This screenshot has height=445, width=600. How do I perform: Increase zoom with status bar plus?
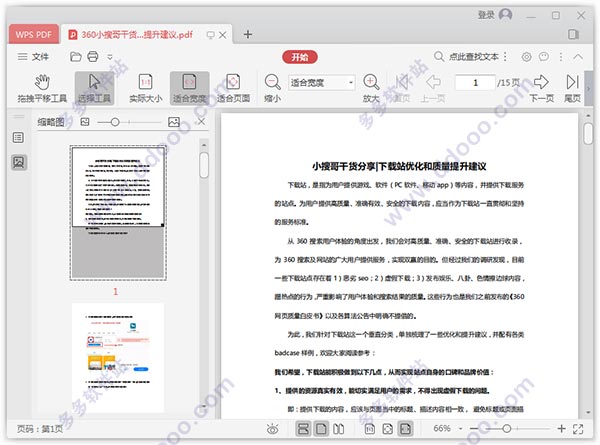pos(561,429)
